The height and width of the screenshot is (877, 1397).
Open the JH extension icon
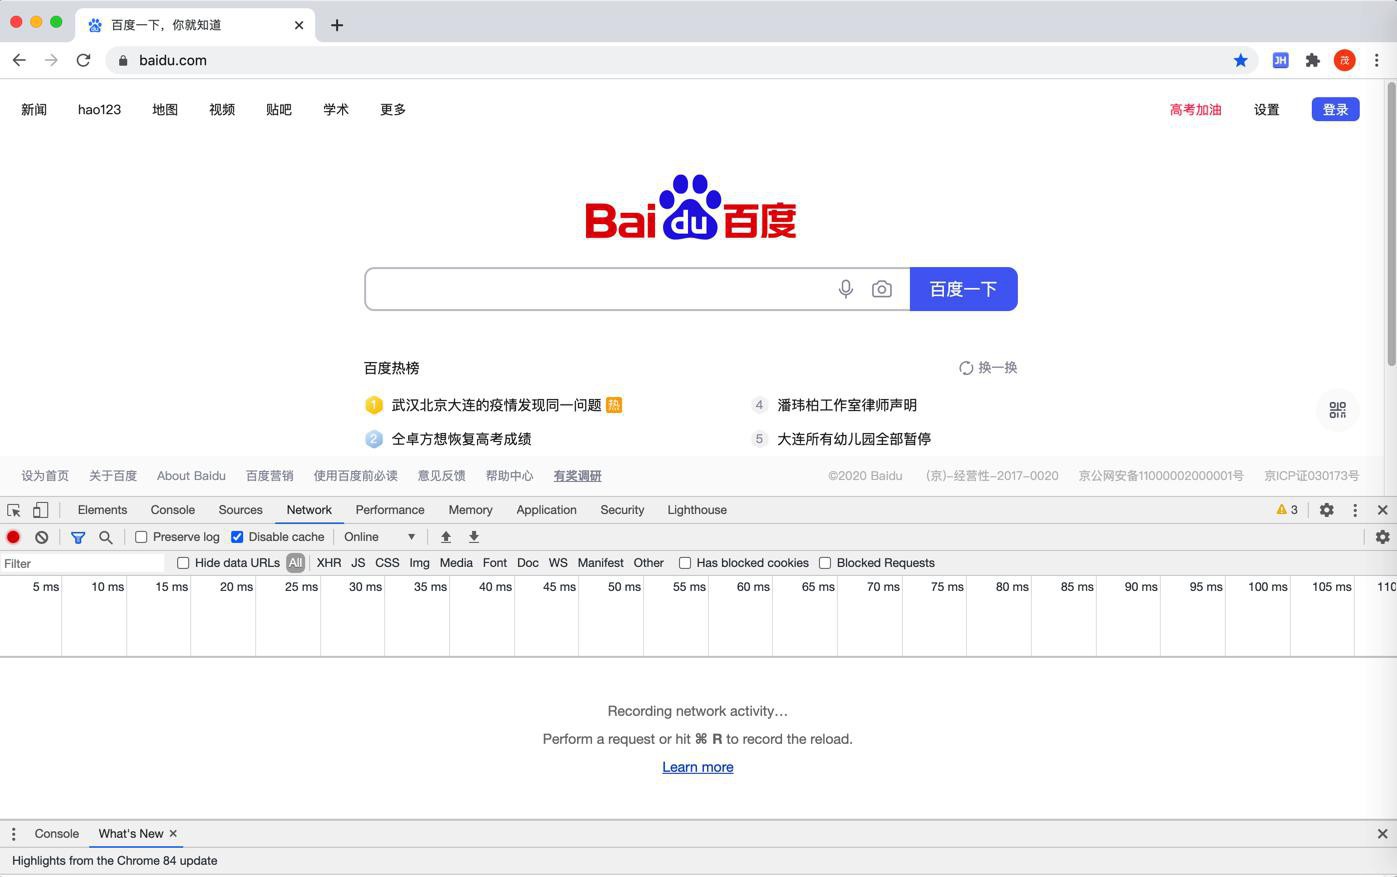[1280, 60]
